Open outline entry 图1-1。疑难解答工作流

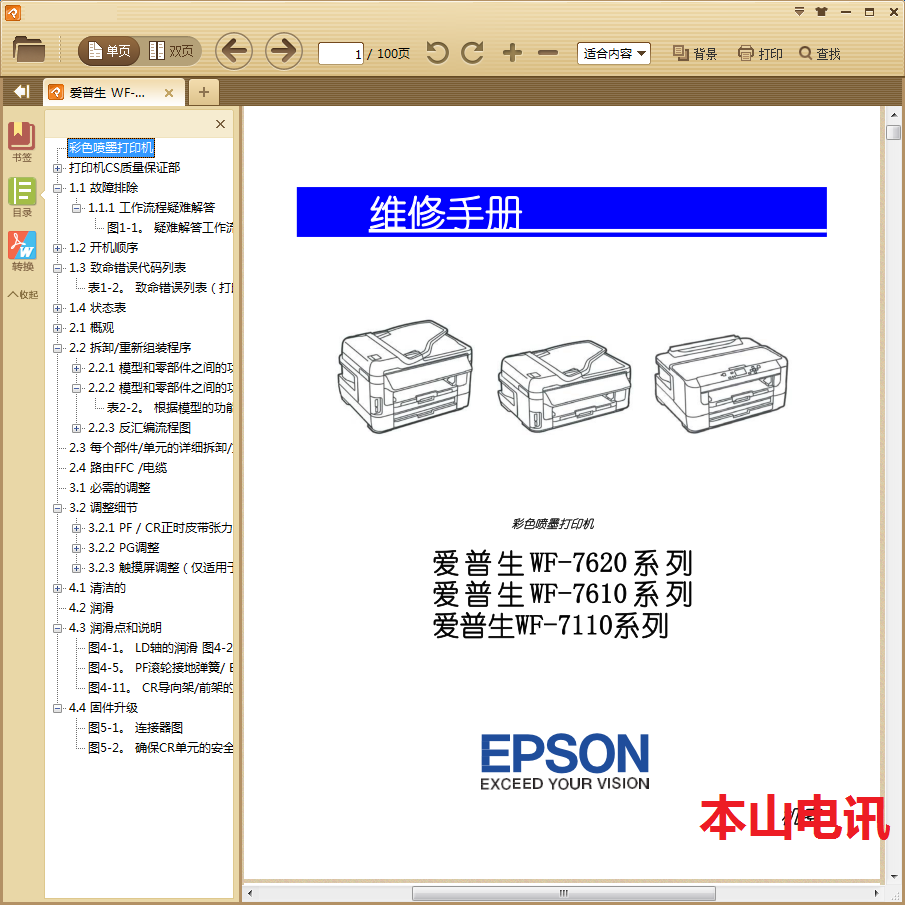click(170, 228)
